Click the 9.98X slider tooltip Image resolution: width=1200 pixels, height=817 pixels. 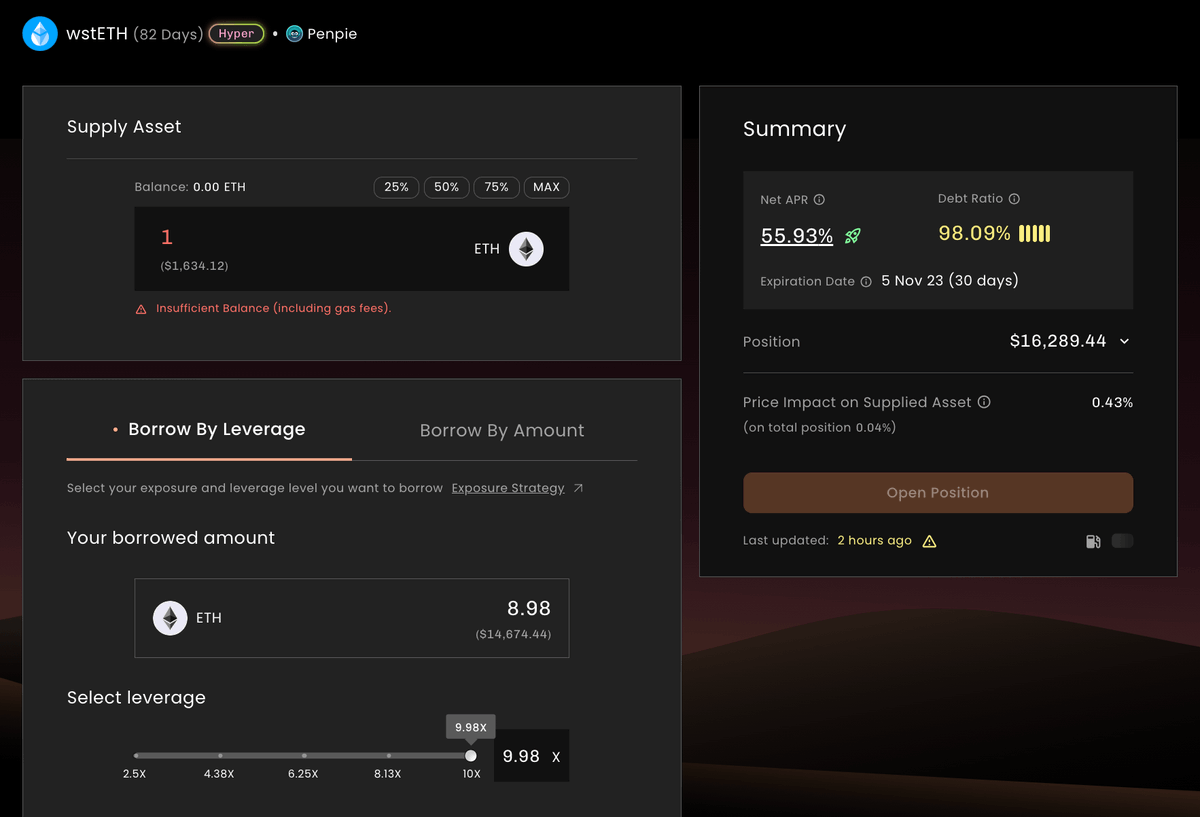click(471, 728)
